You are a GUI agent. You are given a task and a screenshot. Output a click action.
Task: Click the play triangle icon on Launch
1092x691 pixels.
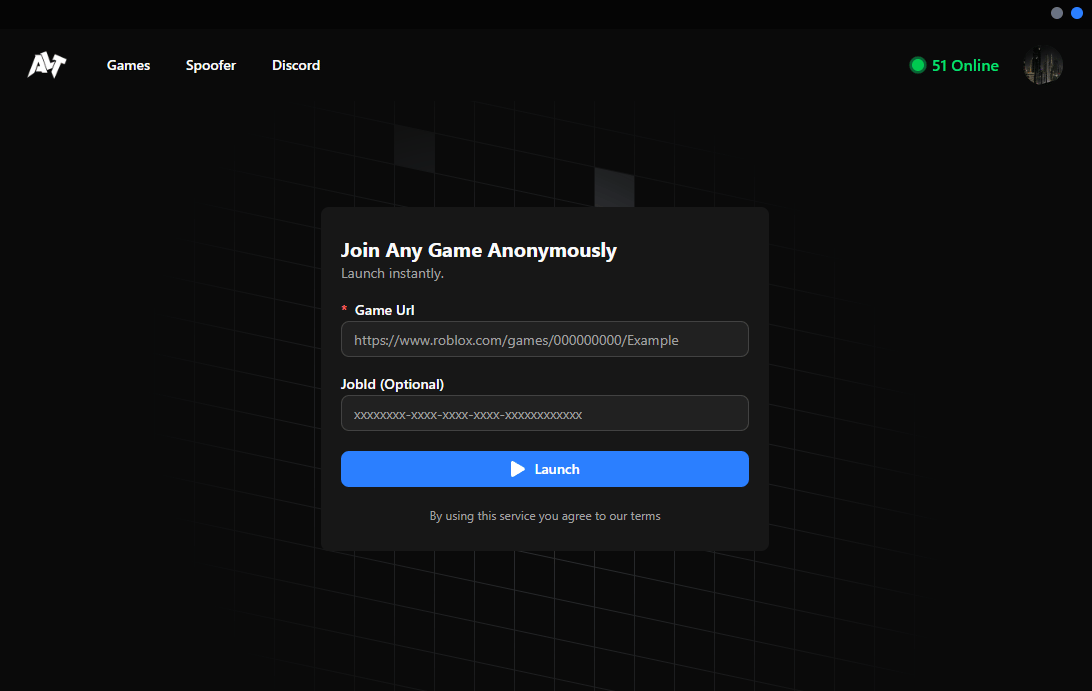(x=517, y=469)
